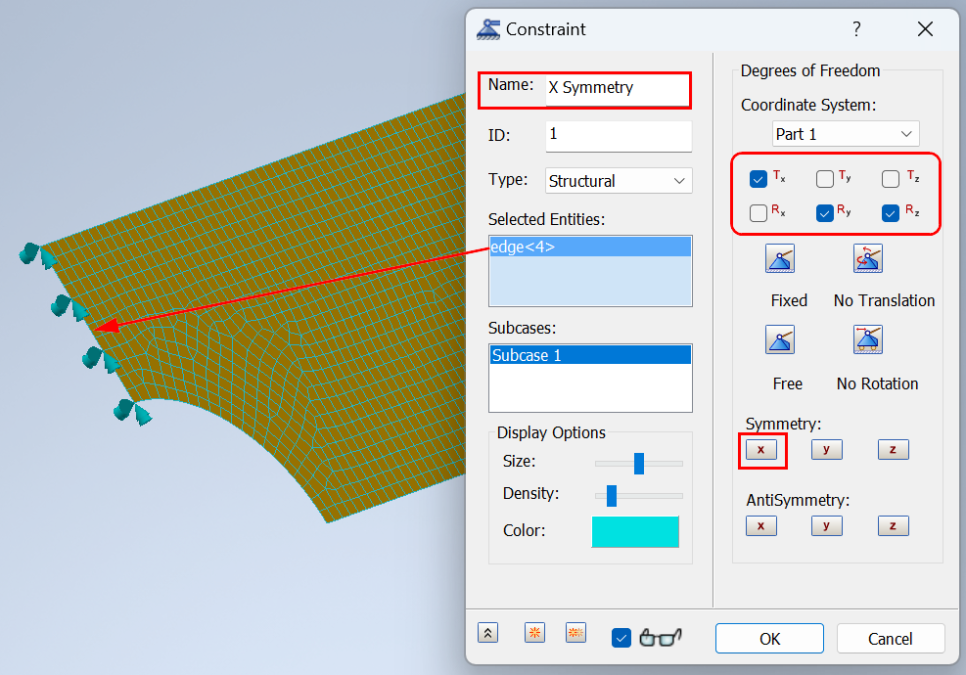Cancel the Constraint dialog

890,638
